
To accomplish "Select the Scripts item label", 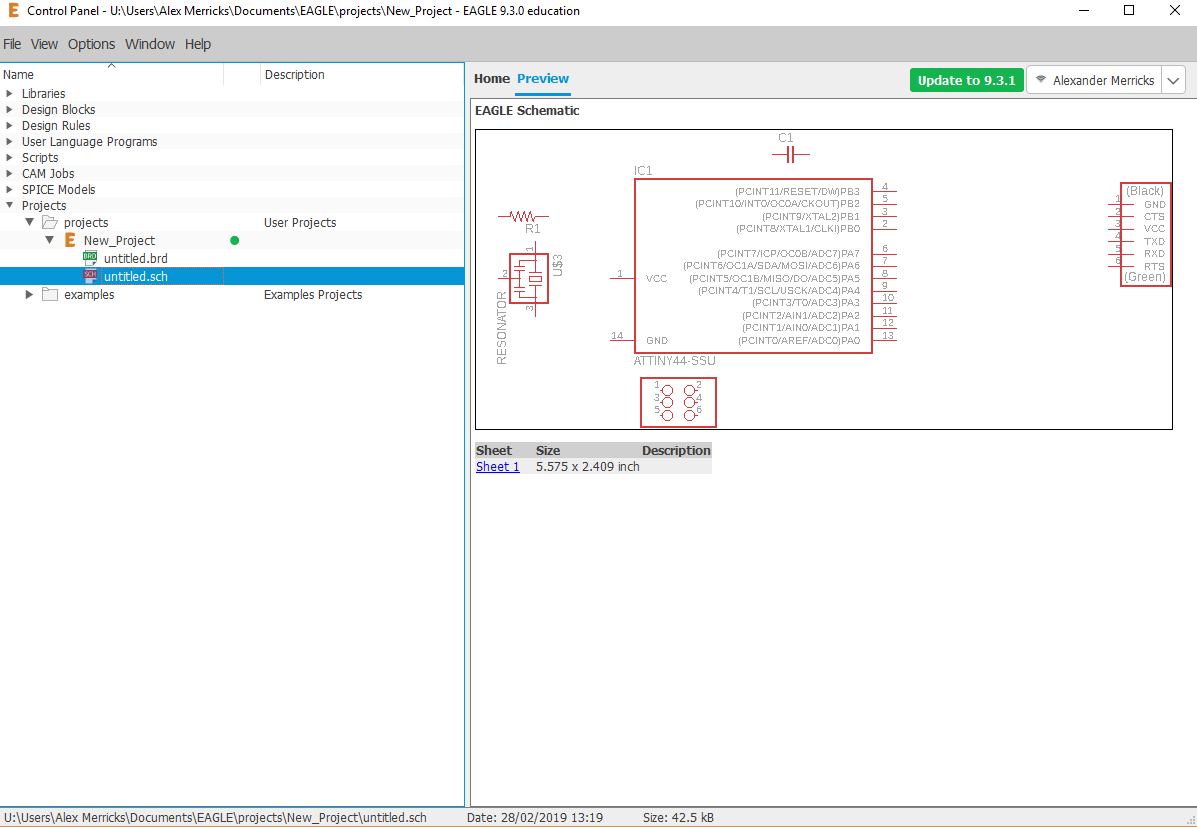I will tap(40, 158).
